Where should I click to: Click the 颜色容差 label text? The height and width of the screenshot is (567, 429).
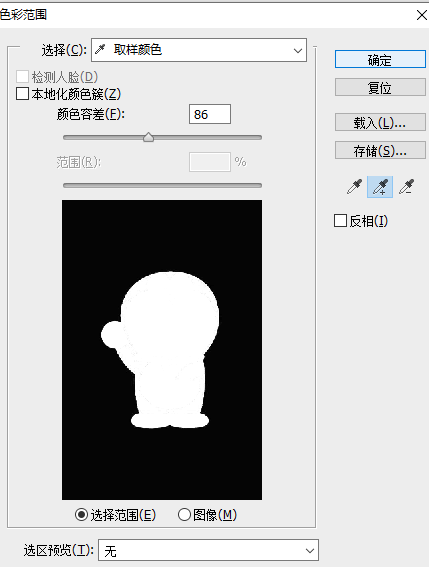click(x=91, y=114)
